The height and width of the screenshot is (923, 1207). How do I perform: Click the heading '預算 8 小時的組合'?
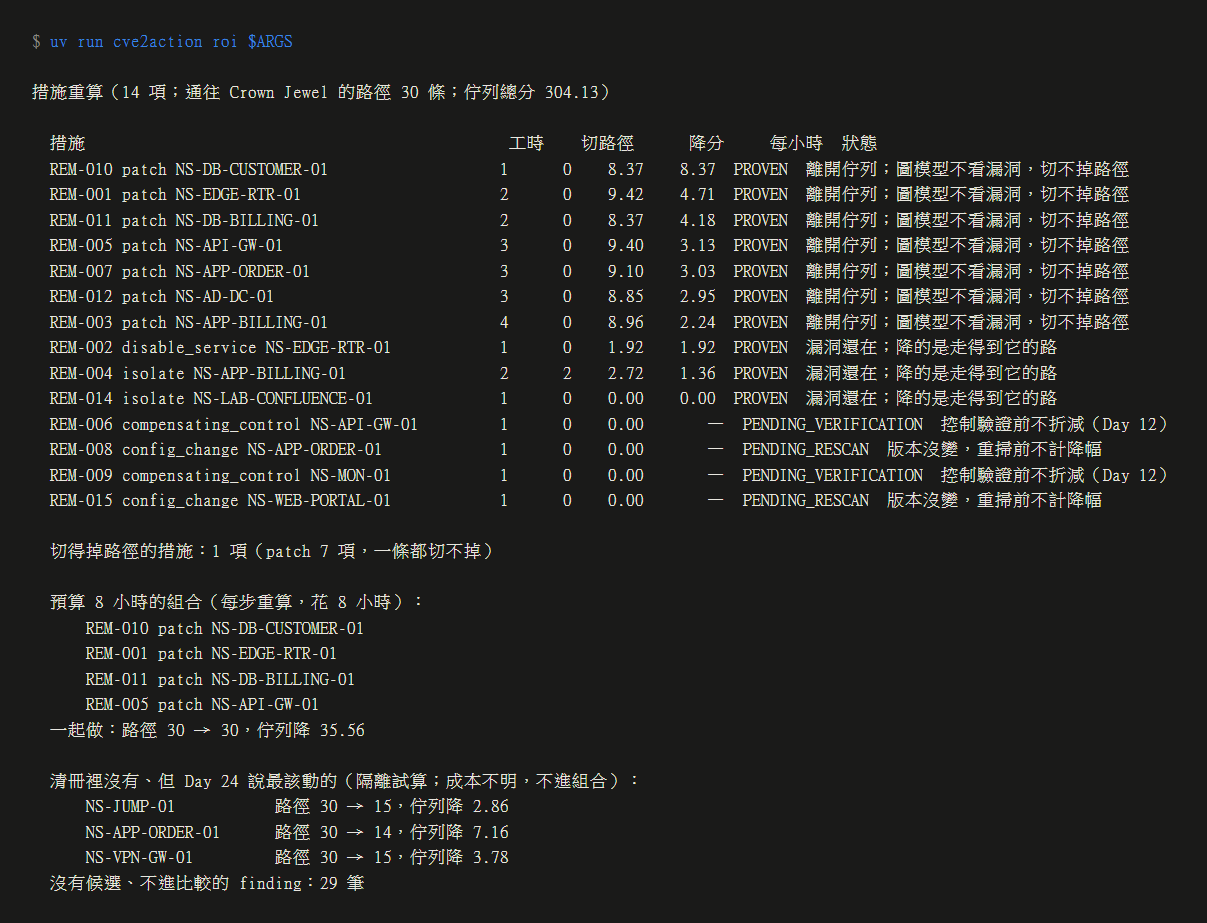pos(237,603)
